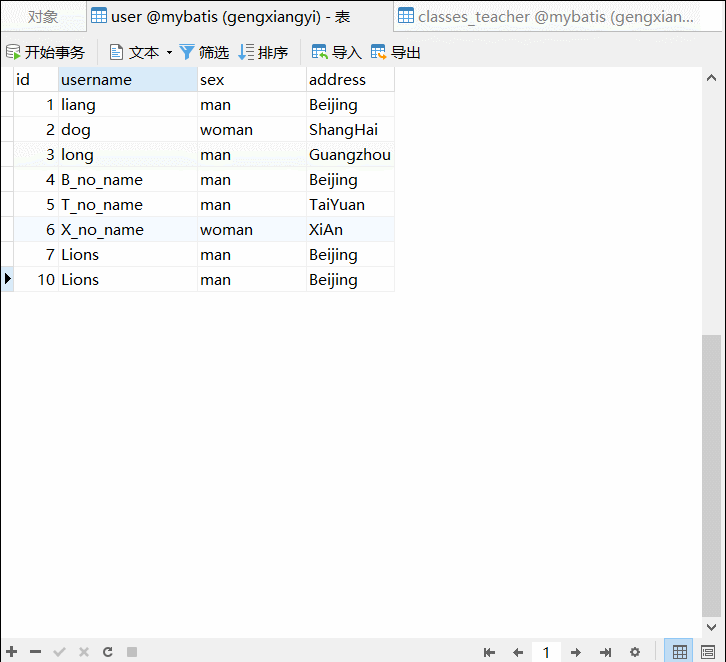Click the scrollbar up arrow
Image resolution: width=726 pixels, height=662 pixels.
point(712,78)
